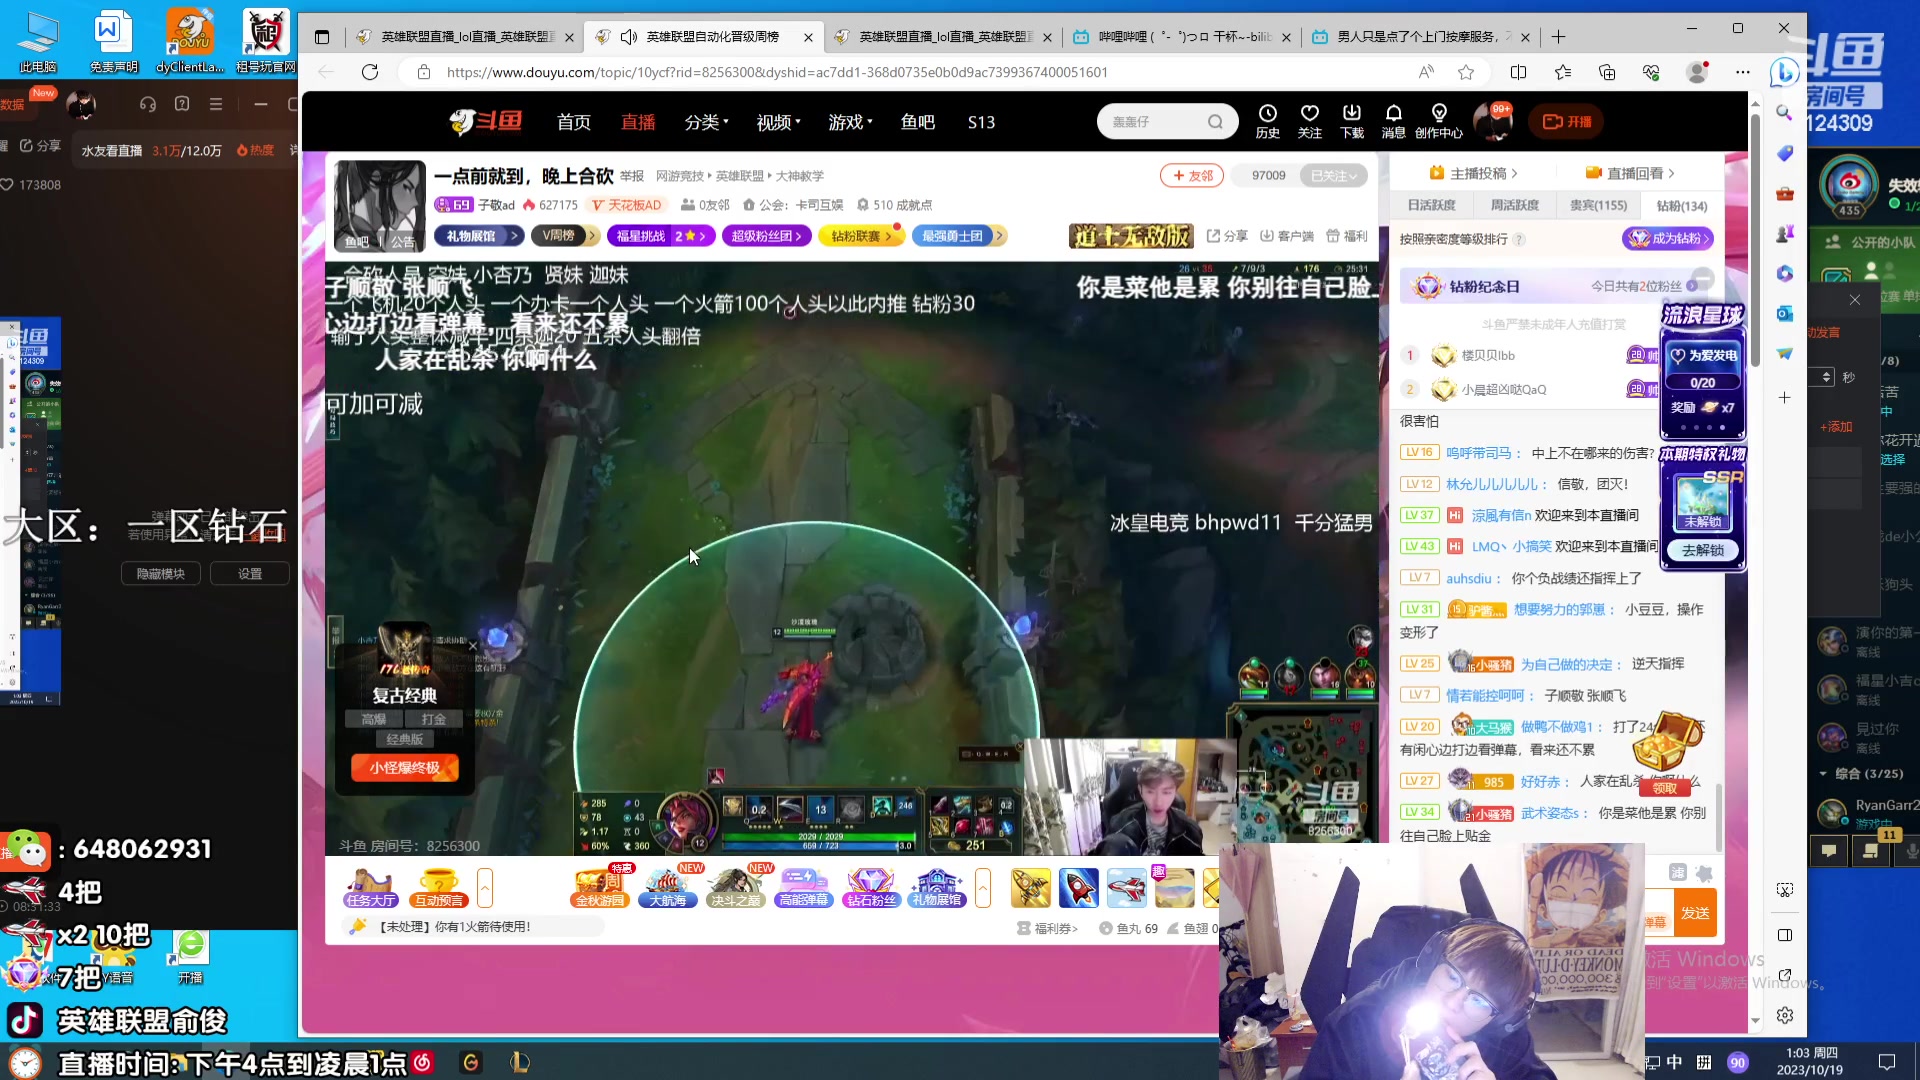Click the Bing chat icon in sidebar
The height and width of the screenshot is (1080, 1920).
tap(1784, 72)
